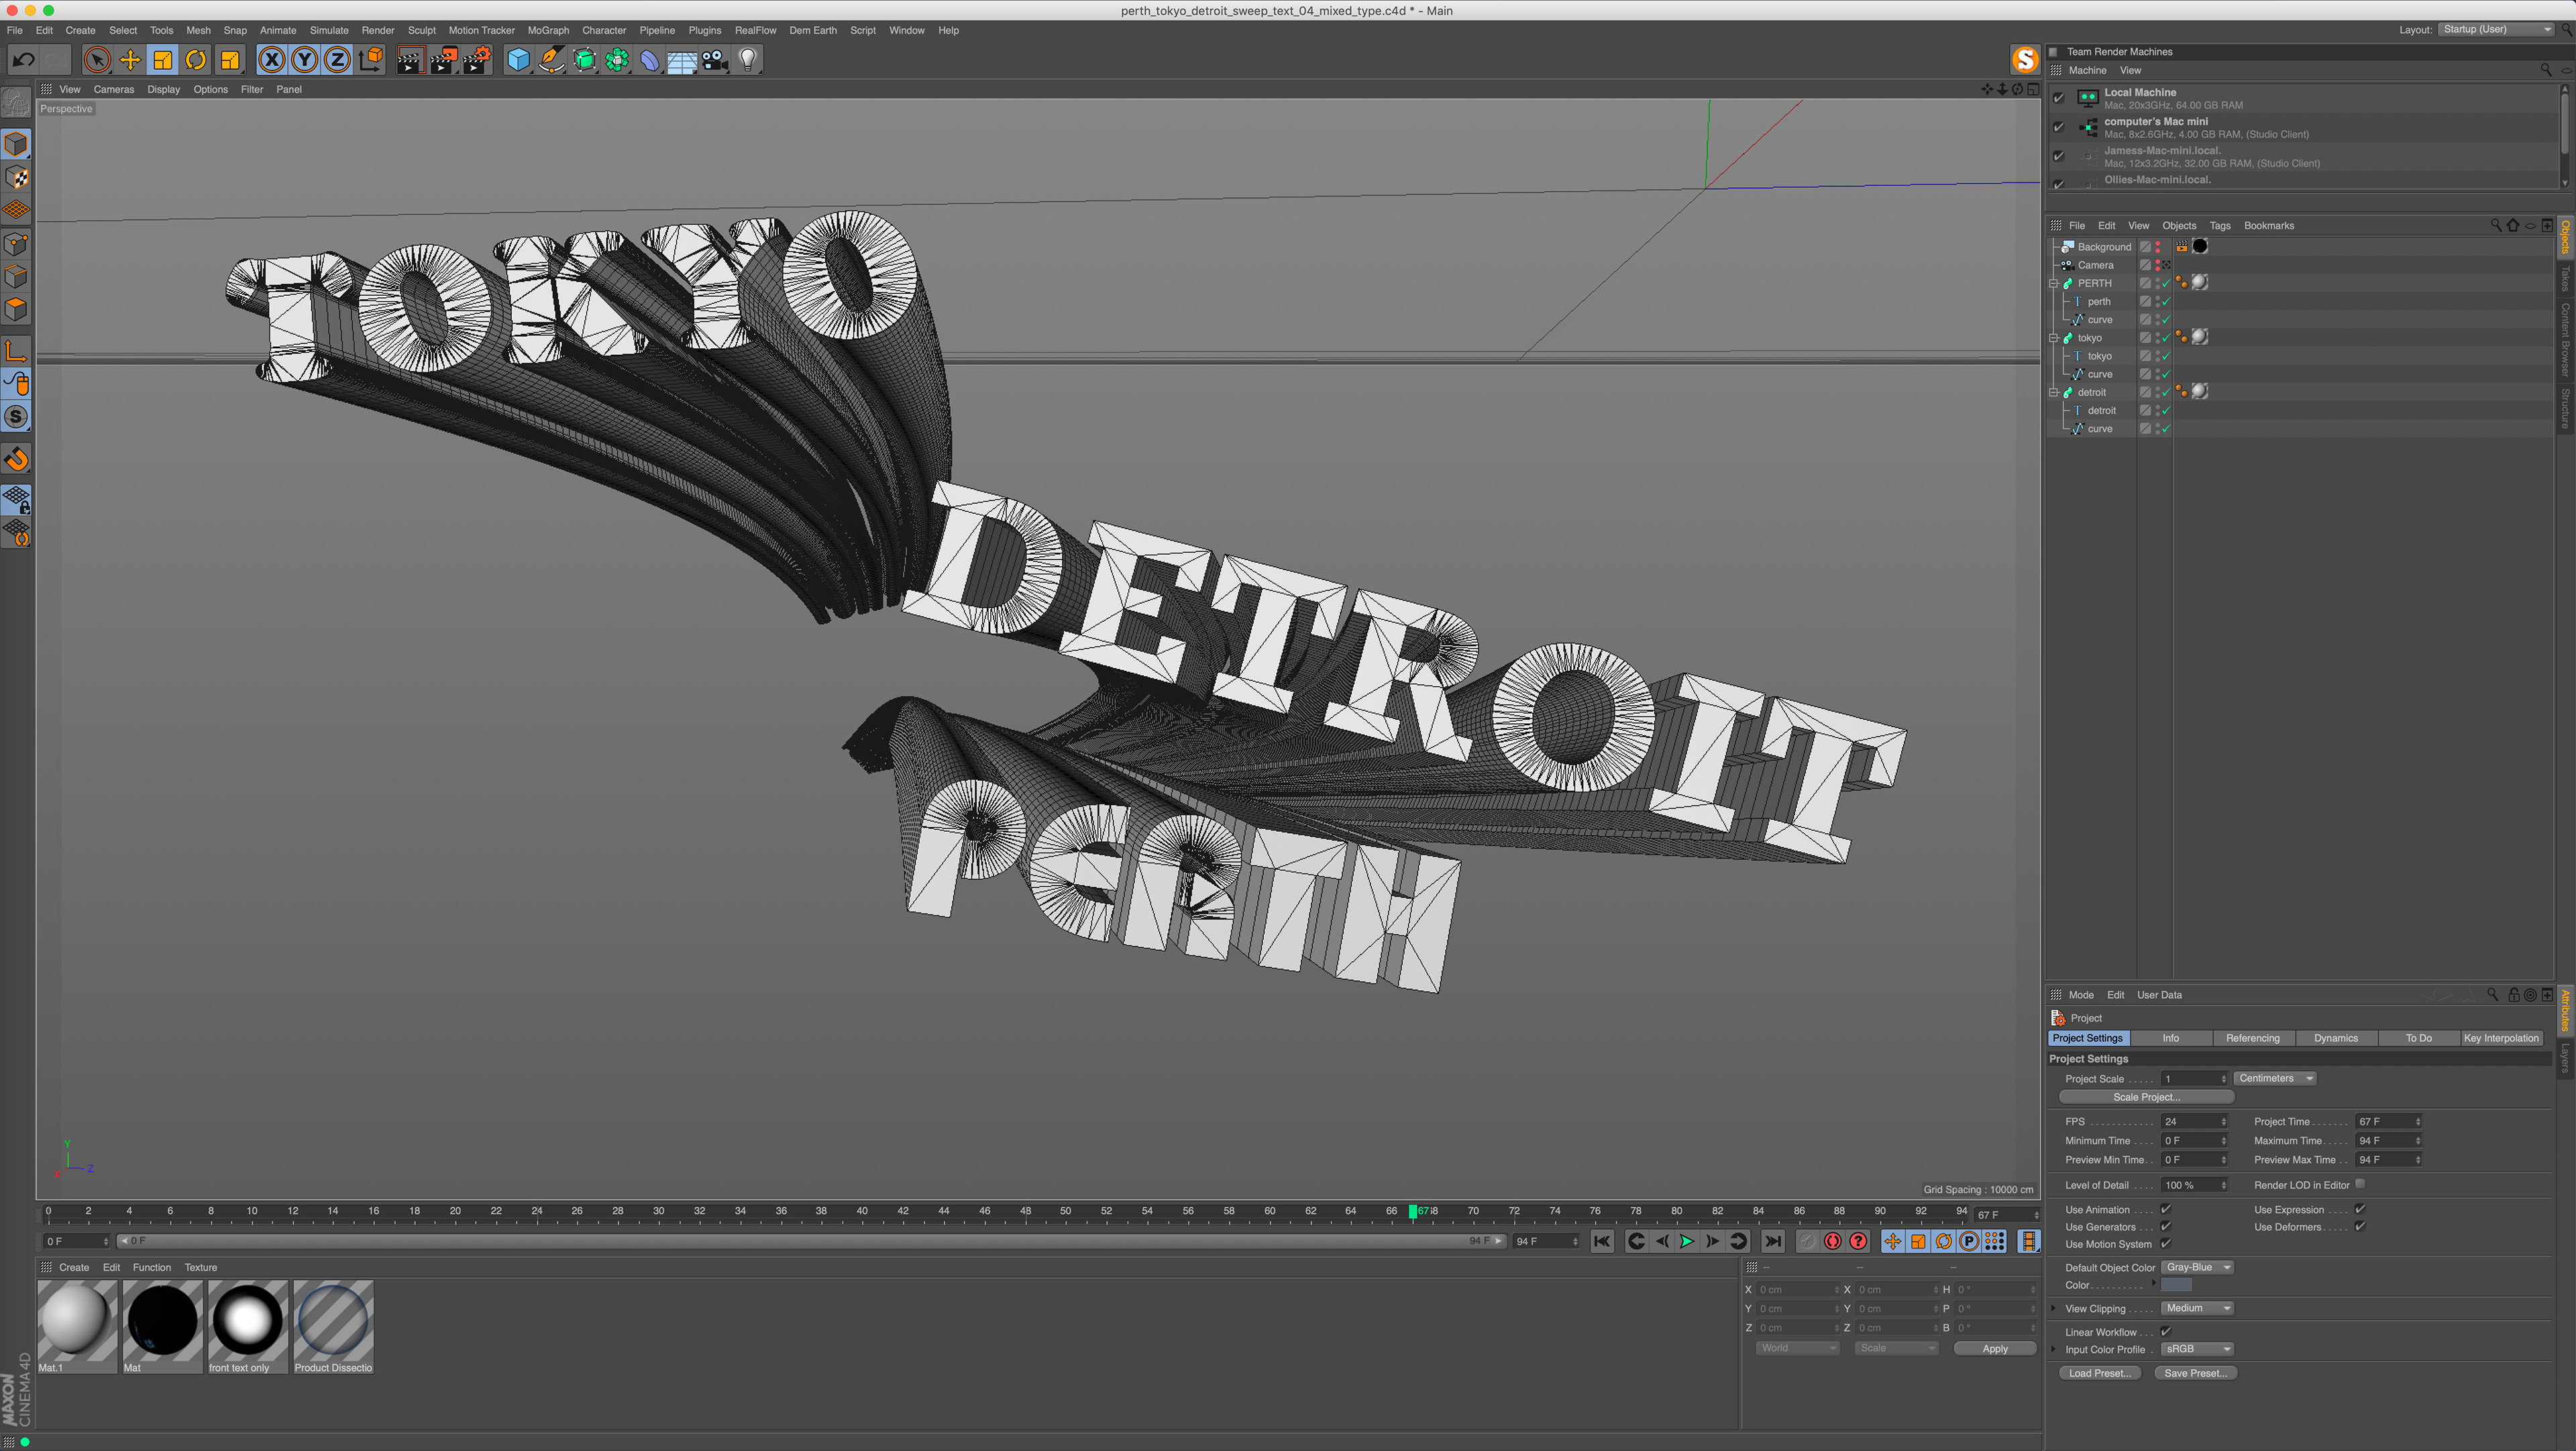Collapse the PERTH object tree node
The width and height of the screenshot is (2576, 1451).
pos(2053,283)
